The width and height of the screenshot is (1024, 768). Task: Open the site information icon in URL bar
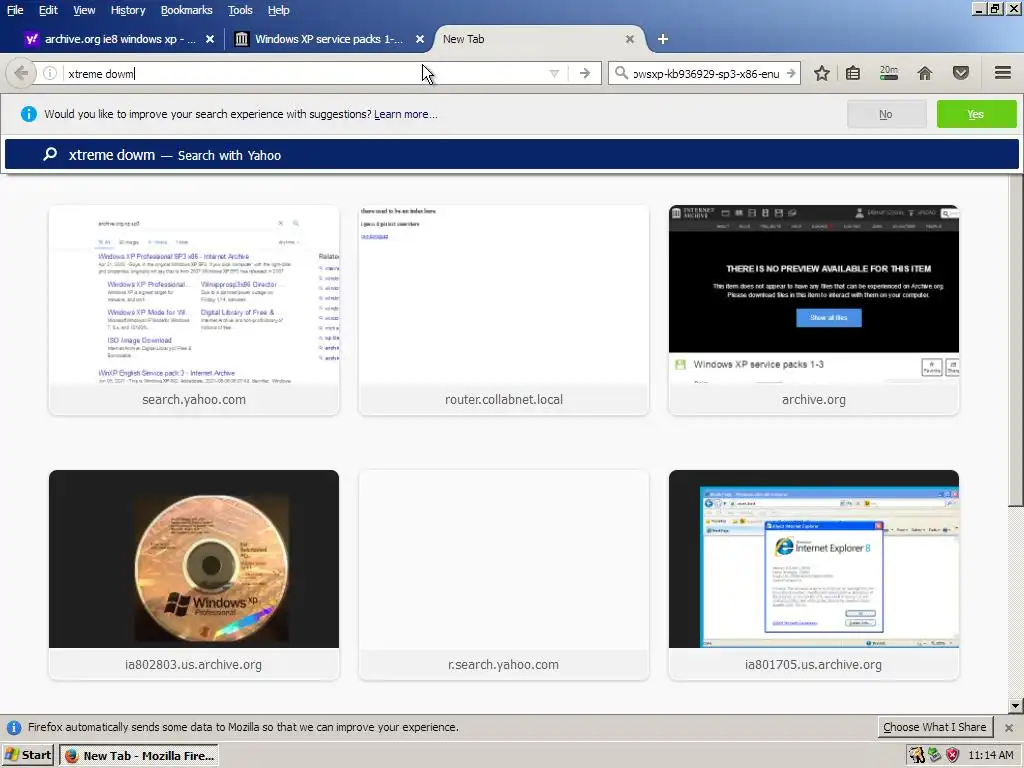(50, 73)
